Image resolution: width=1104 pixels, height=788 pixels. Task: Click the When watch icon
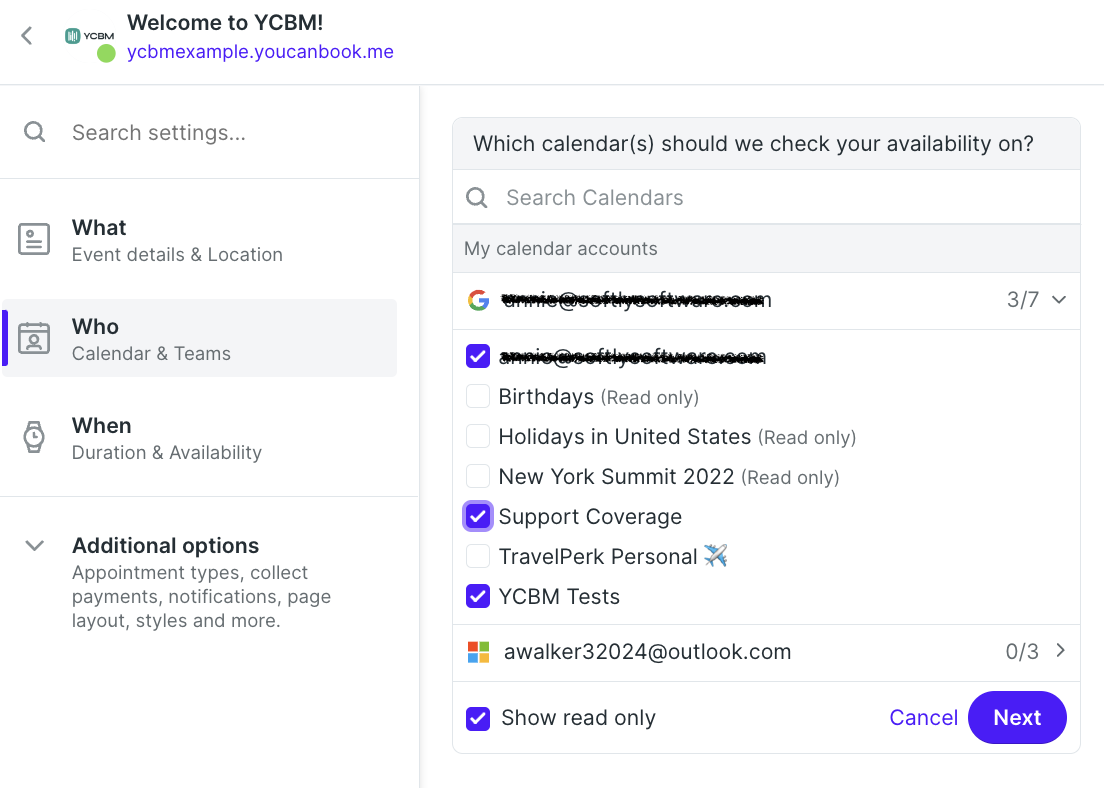[x=34, y=437]
